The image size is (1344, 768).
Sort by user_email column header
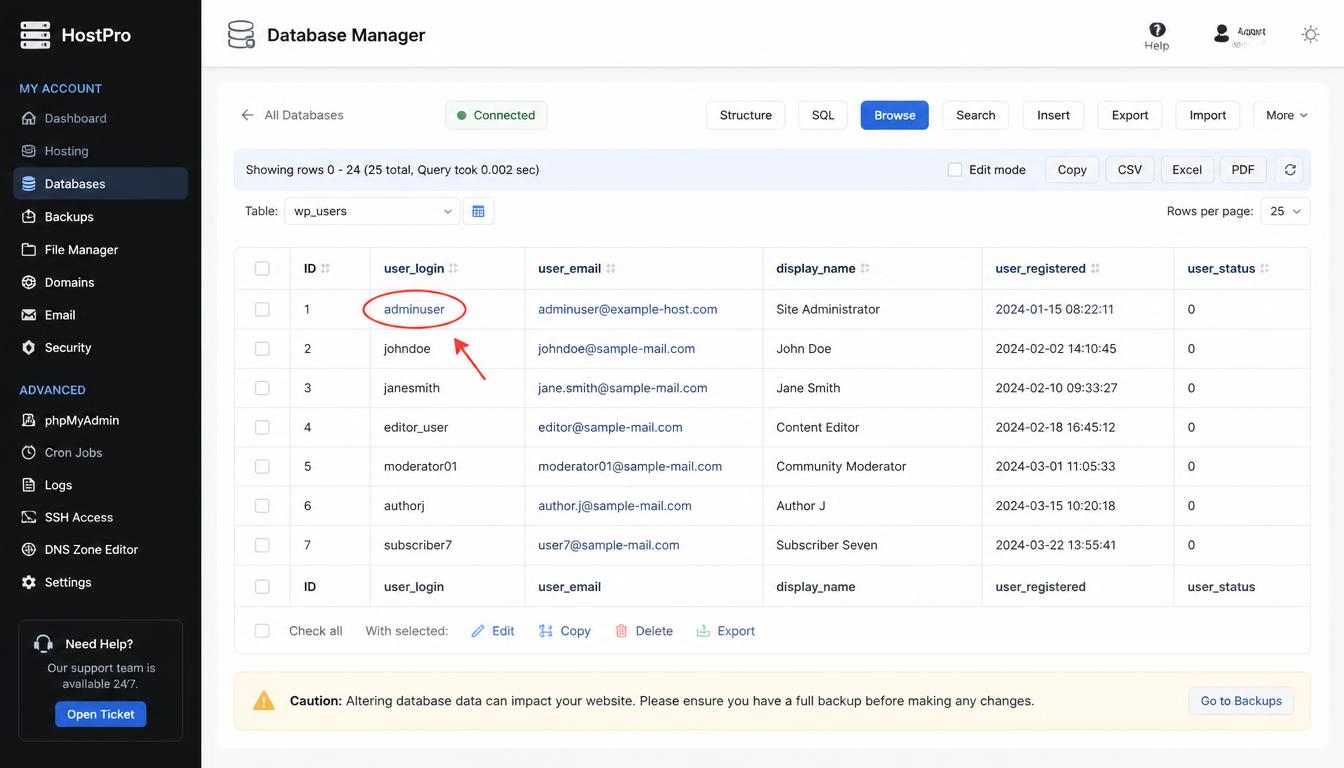pyautogui.click(x=577, y=269)
